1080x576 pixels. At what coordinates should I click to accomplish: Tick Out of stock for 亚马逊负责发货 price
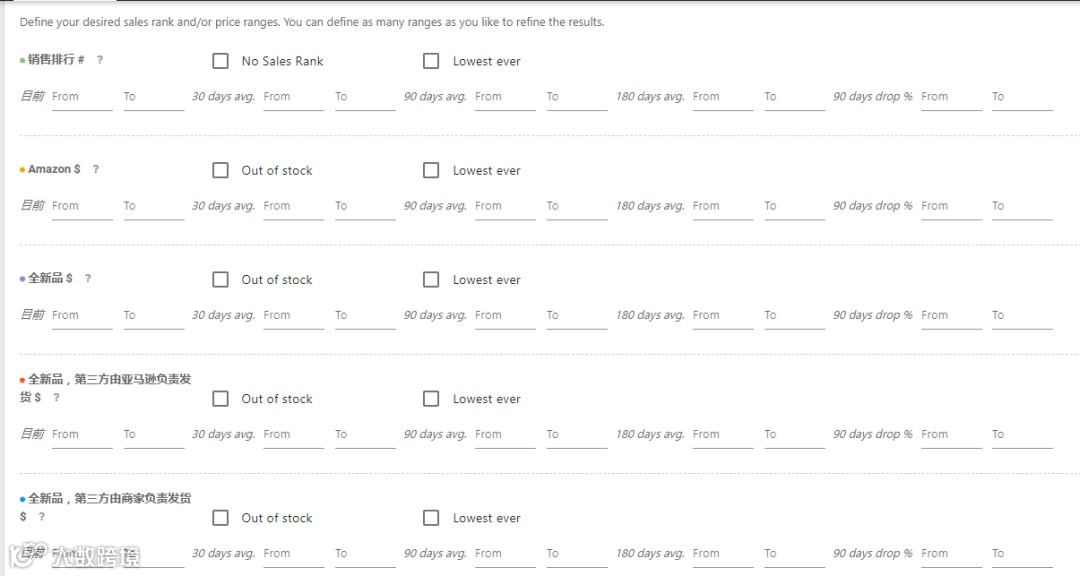(221, 399)
